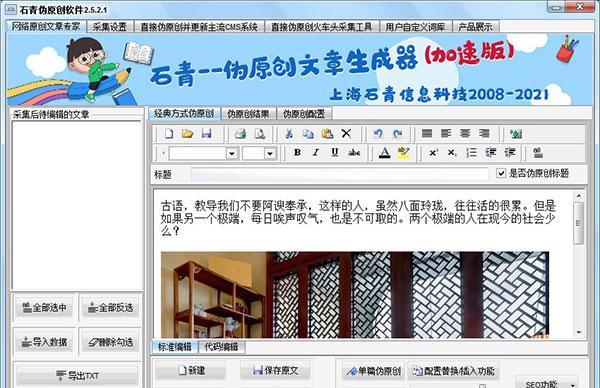600x388 pixels.
Task: Toggle italic formatting
Action: click(x=316, y=153)
